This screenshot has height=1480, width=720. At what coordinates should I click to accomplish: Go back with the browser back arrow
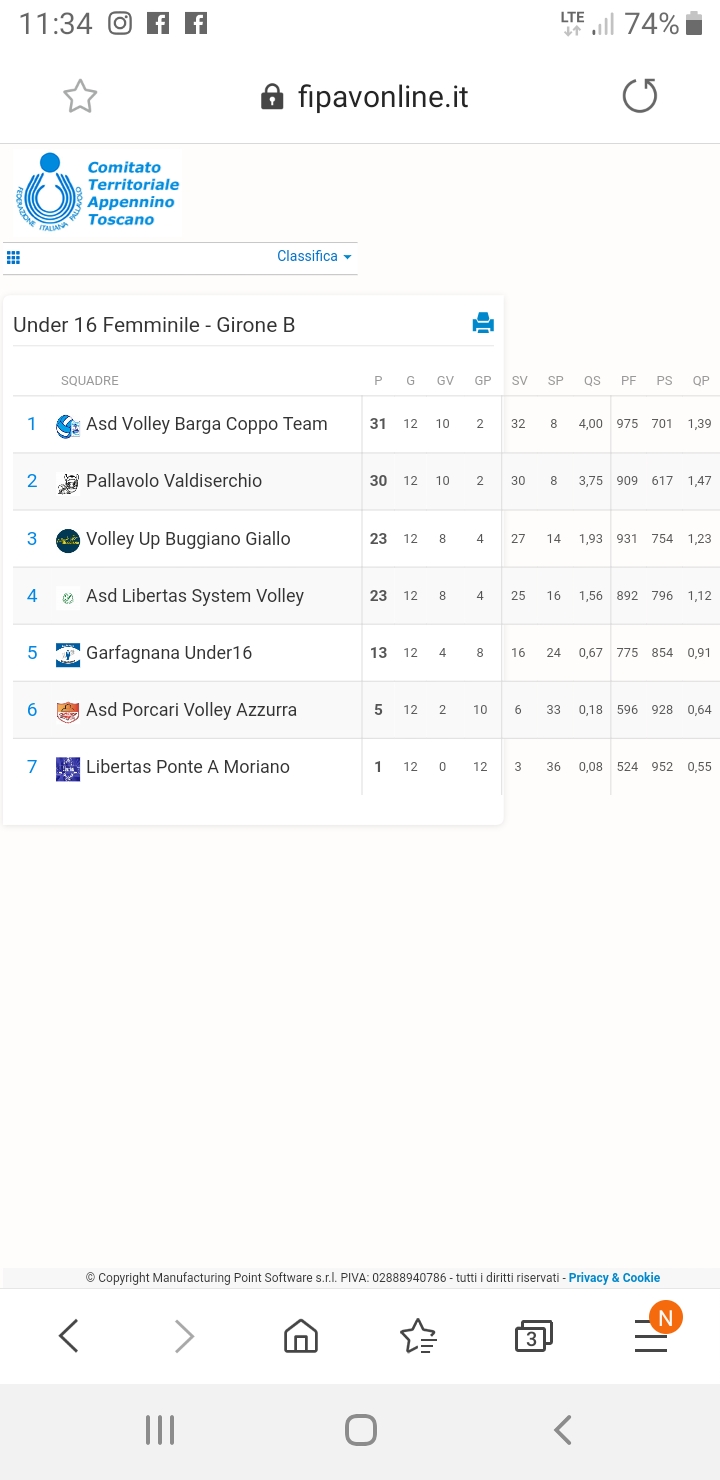(68, 1336)
